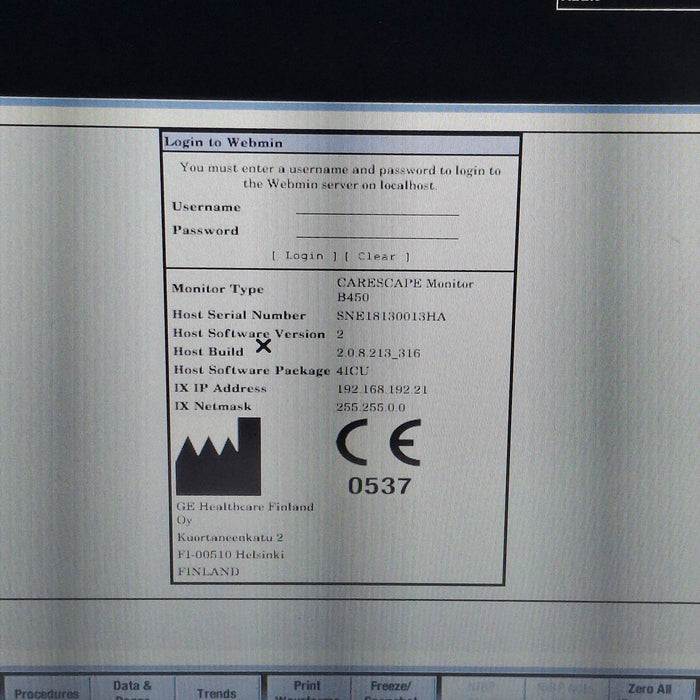The height and width of the screenshot is (700, 700).
Task: Select the software package value 4ICU
Action: point(353,371)
